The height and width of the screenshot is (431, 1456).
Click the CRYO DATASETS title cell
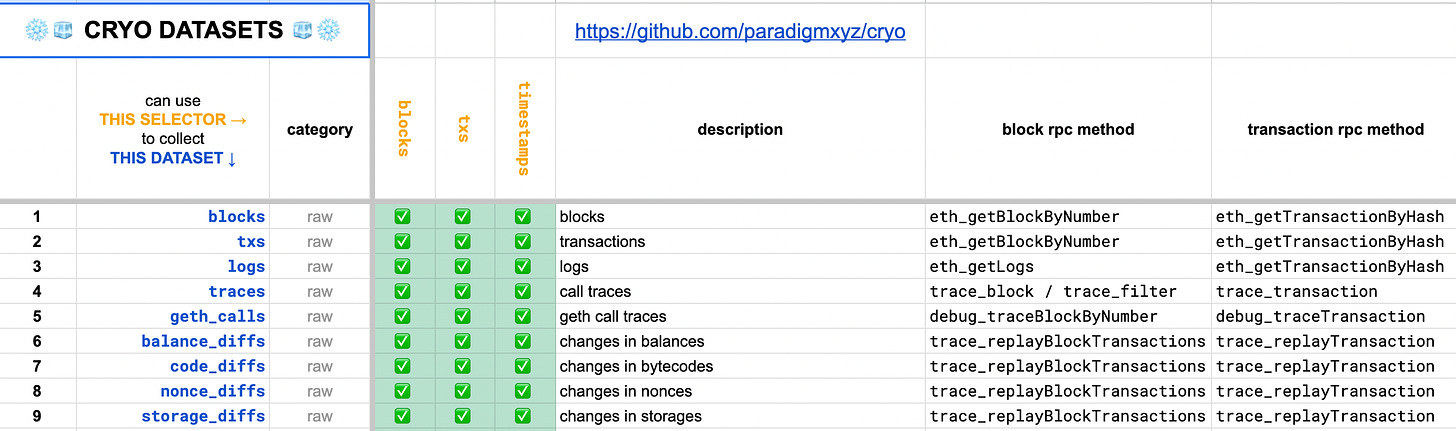[x=184, y=31]
